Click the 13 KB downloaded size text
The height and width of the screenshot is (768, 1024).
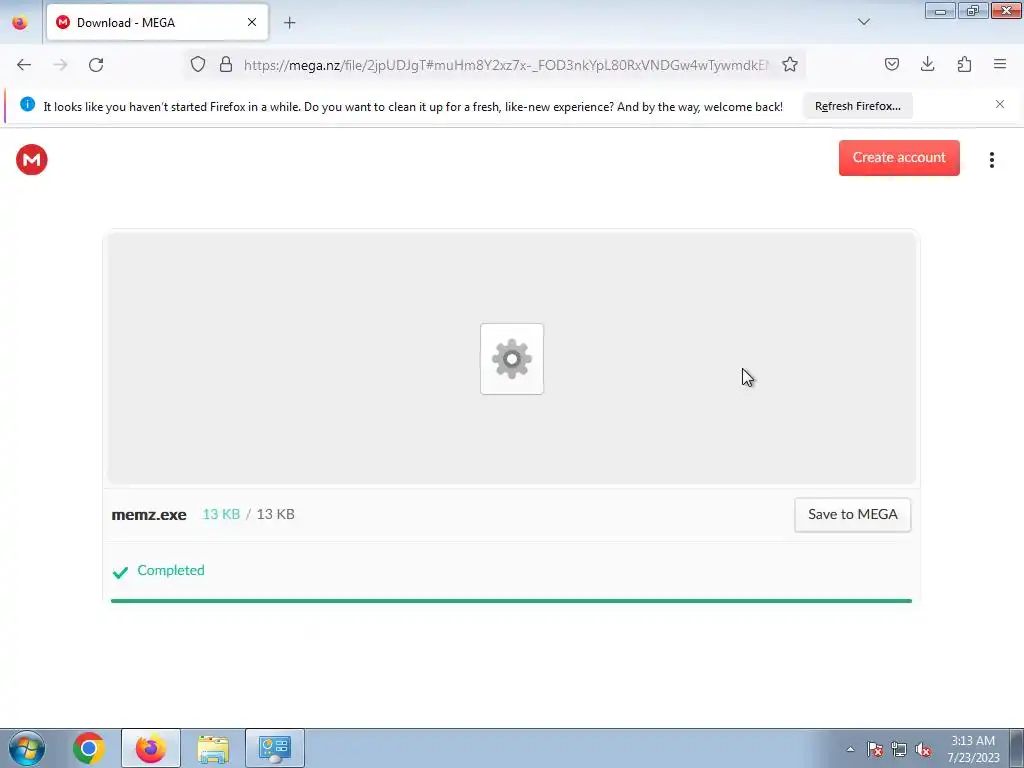(221, 514)
